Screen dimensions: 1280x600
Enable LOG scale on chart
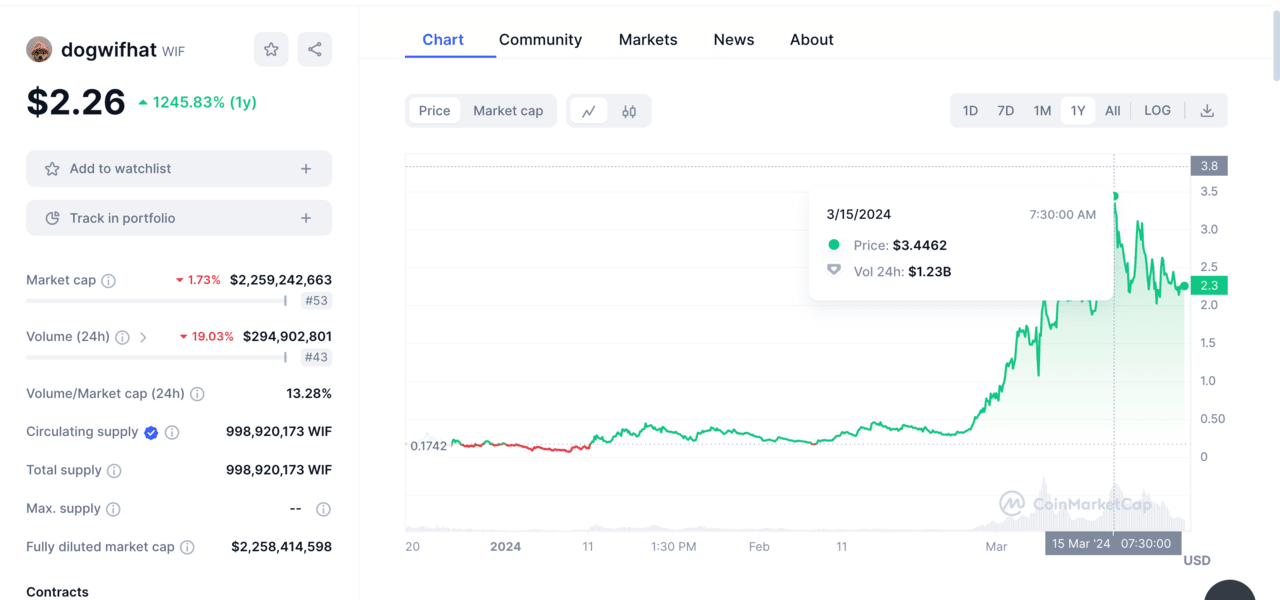1157,111
